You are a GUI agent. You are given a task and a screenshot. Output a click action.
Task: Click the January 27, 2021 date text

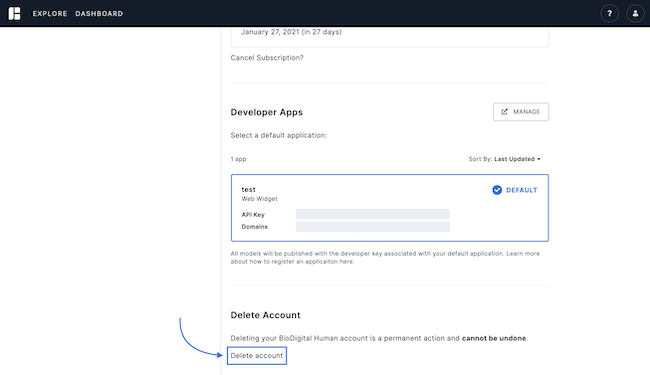[x=291, y=32]
